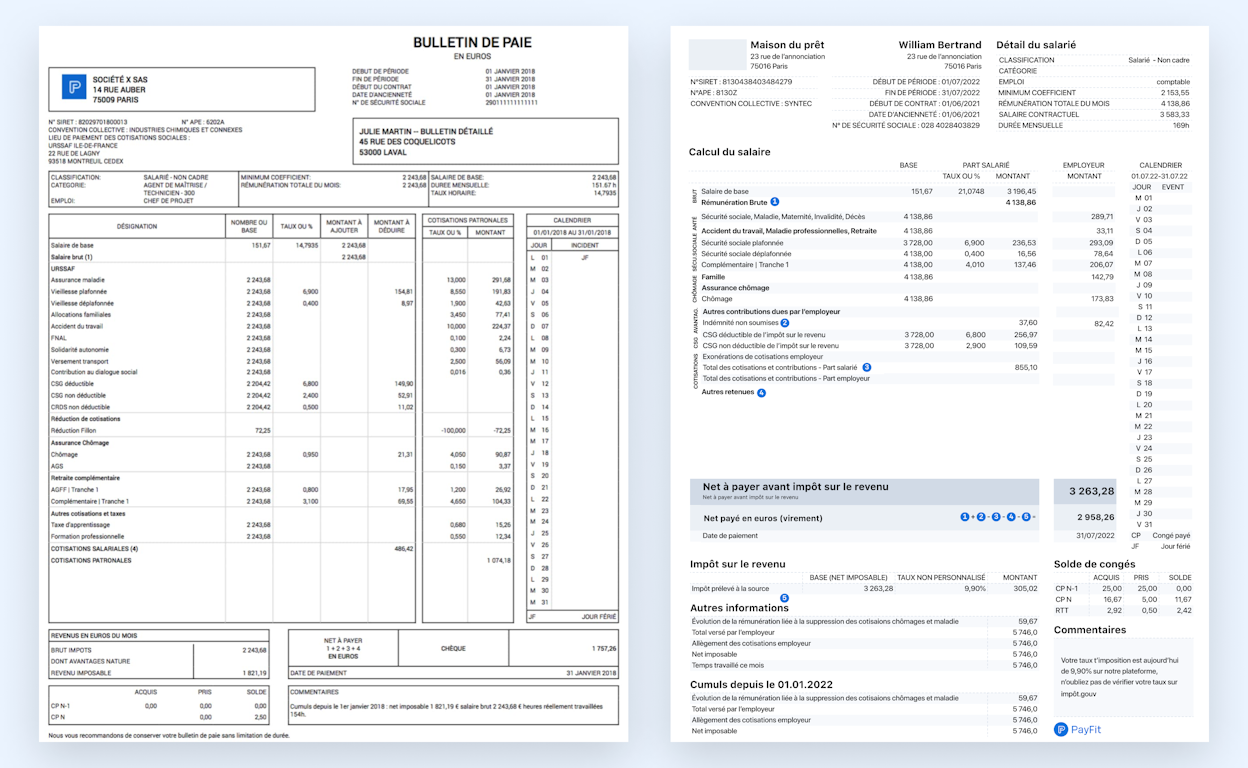Click the "Impôt prélevé à la source" row
This screenshot has height=768, width=1248.
pos(865,589)
